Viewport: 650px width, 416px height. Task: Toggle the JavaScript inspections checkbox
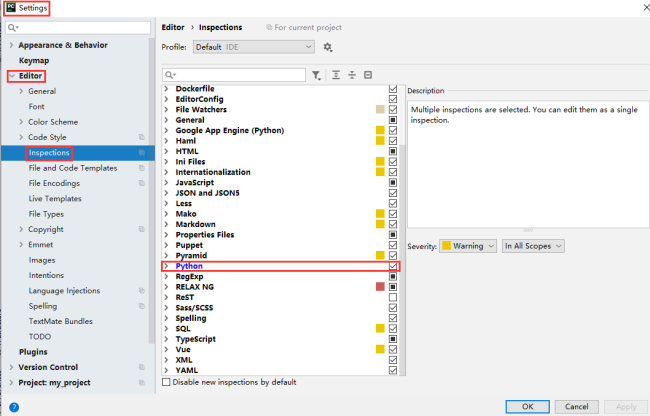tap(393, 182)
